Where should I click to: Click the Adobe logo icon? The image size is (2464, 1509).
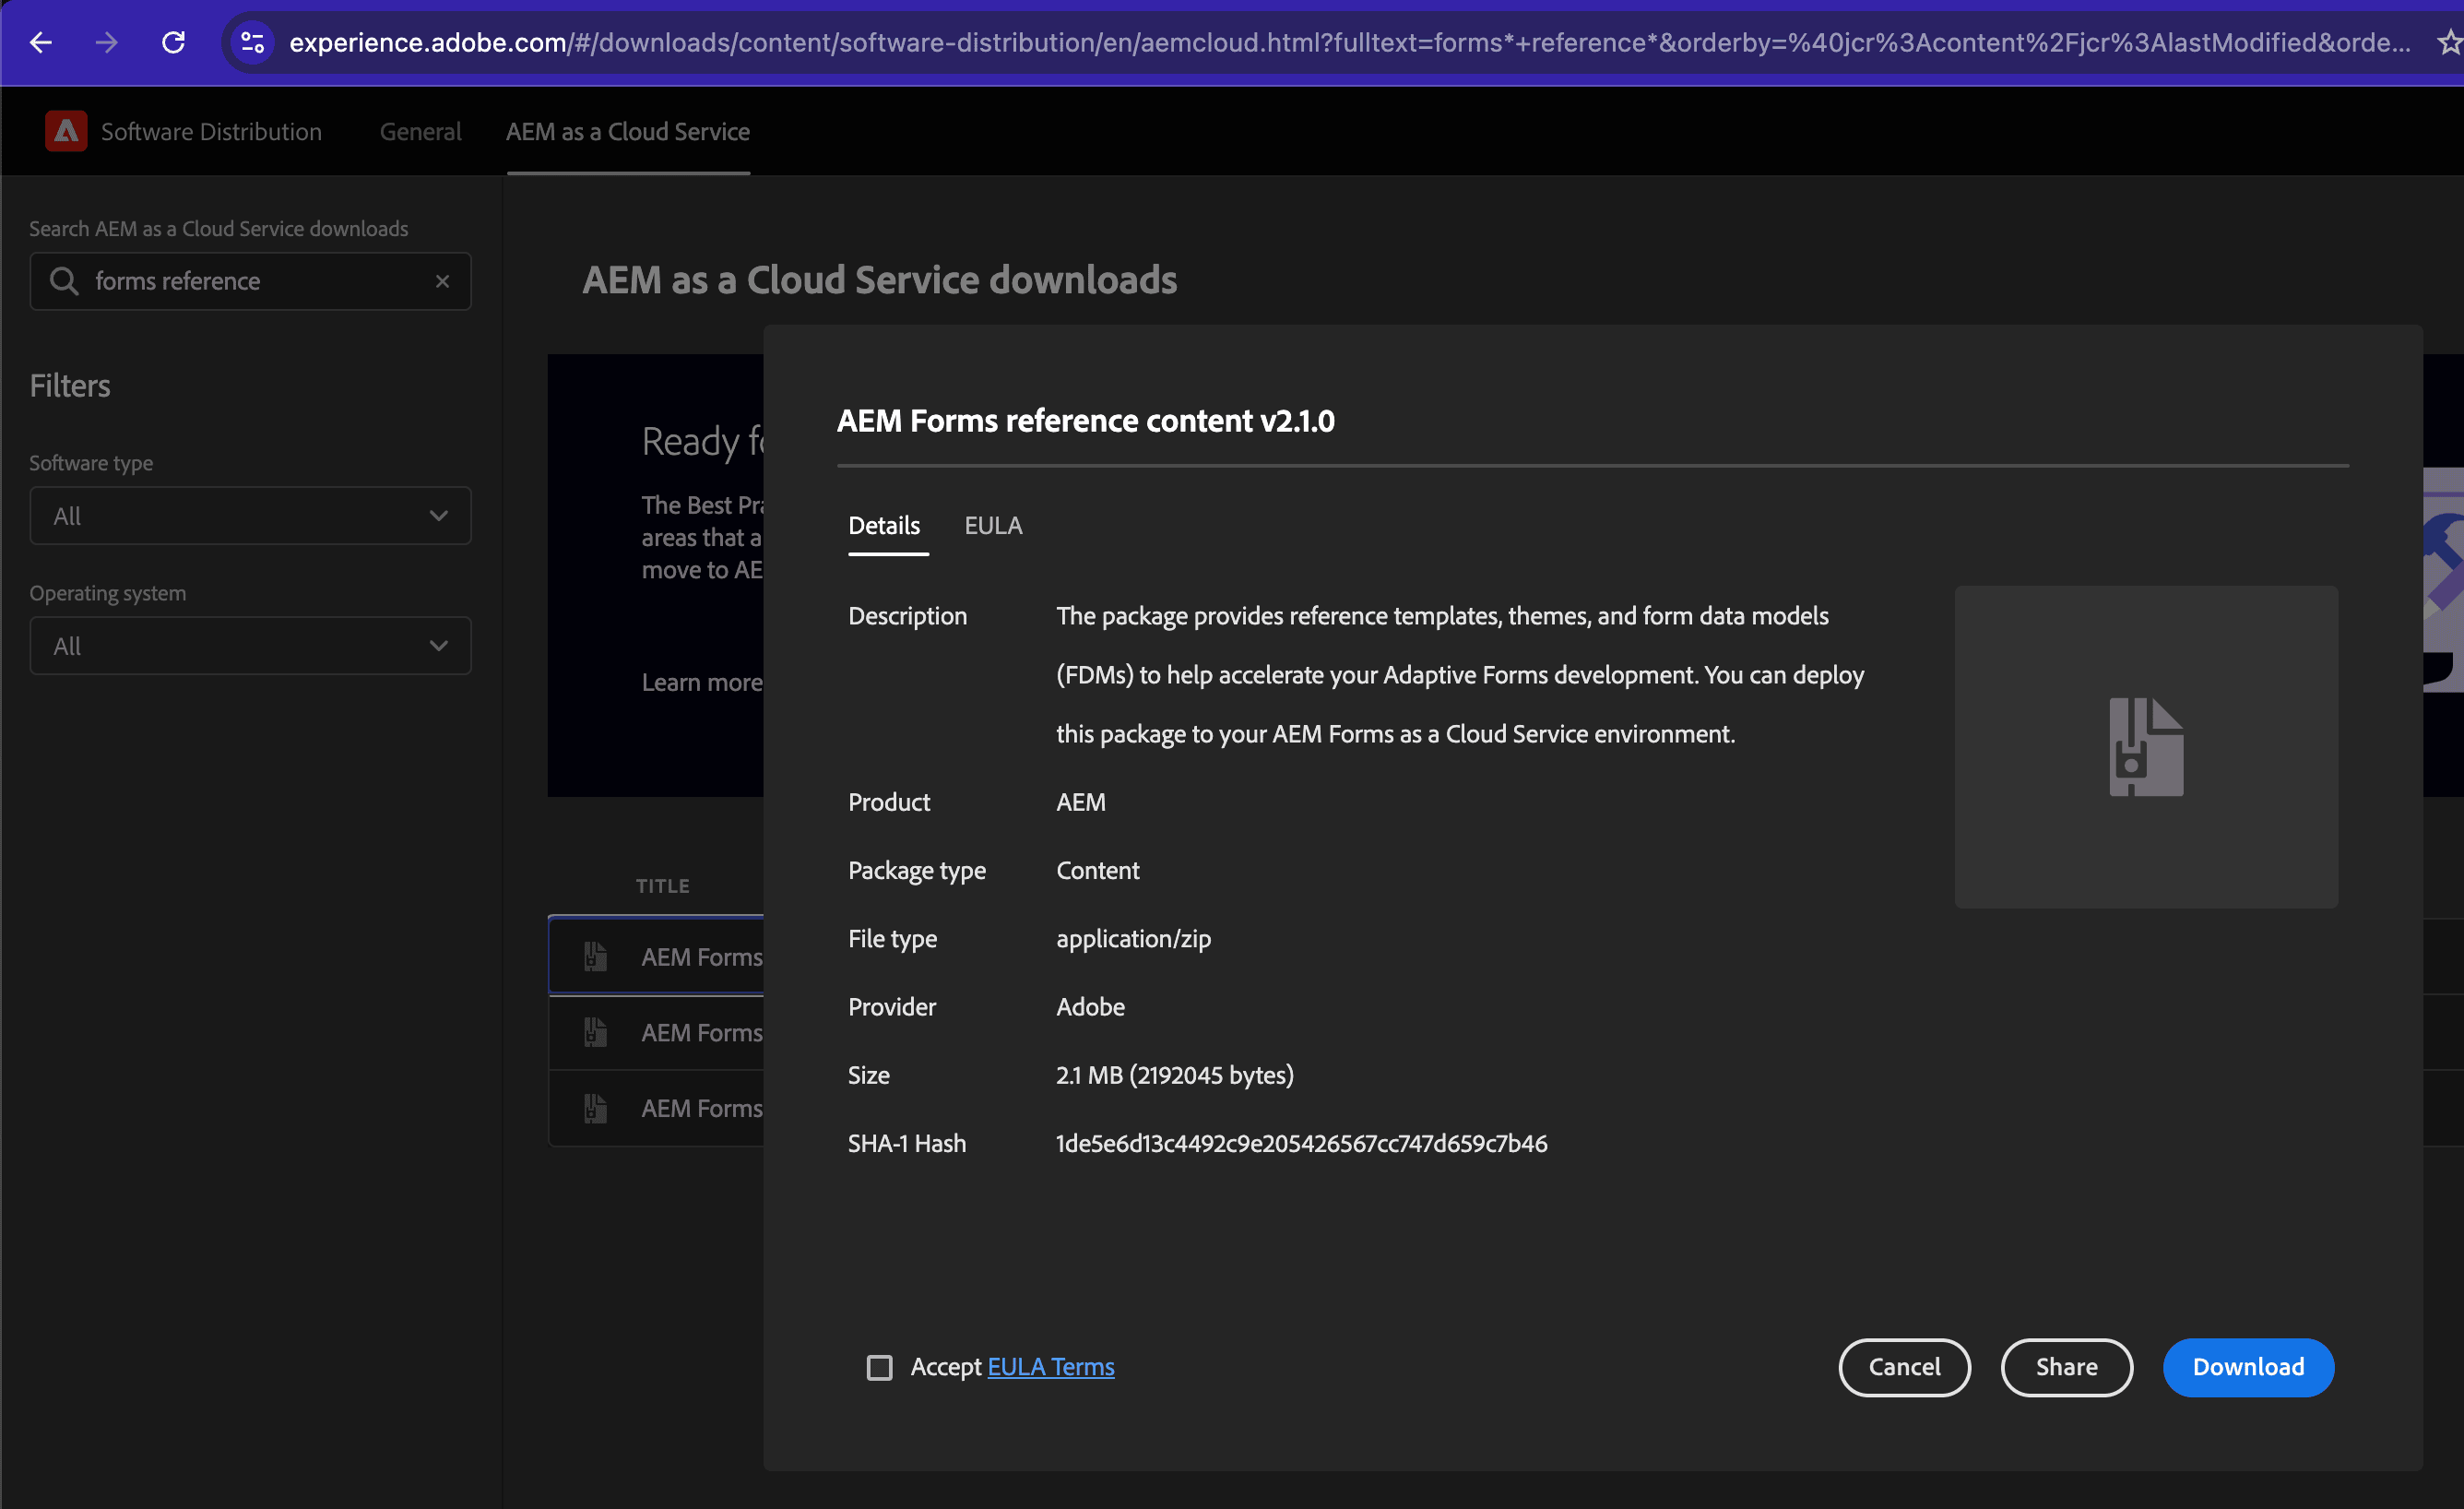pyautogui.click(x=66, y=131)
